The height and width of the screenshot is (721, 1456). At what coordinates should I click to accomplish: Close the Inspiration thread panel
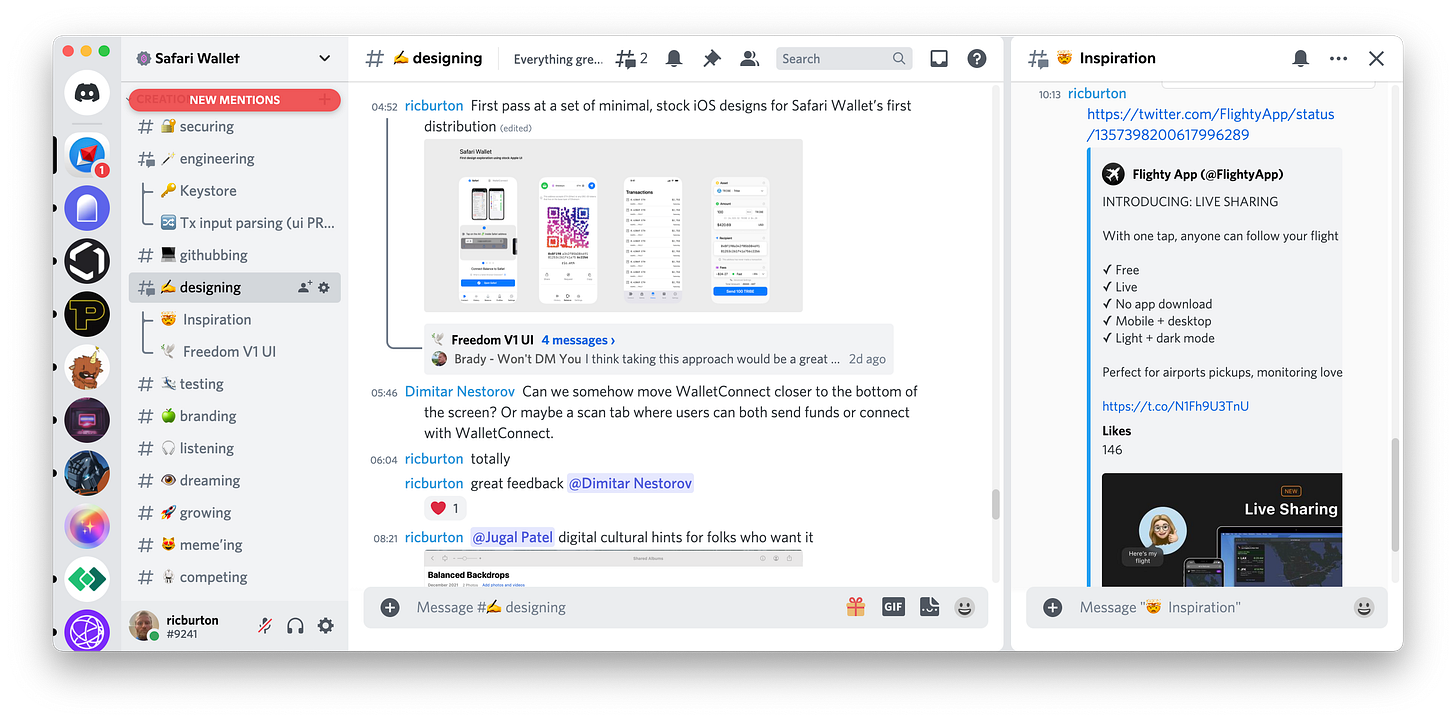point(1376,59)
